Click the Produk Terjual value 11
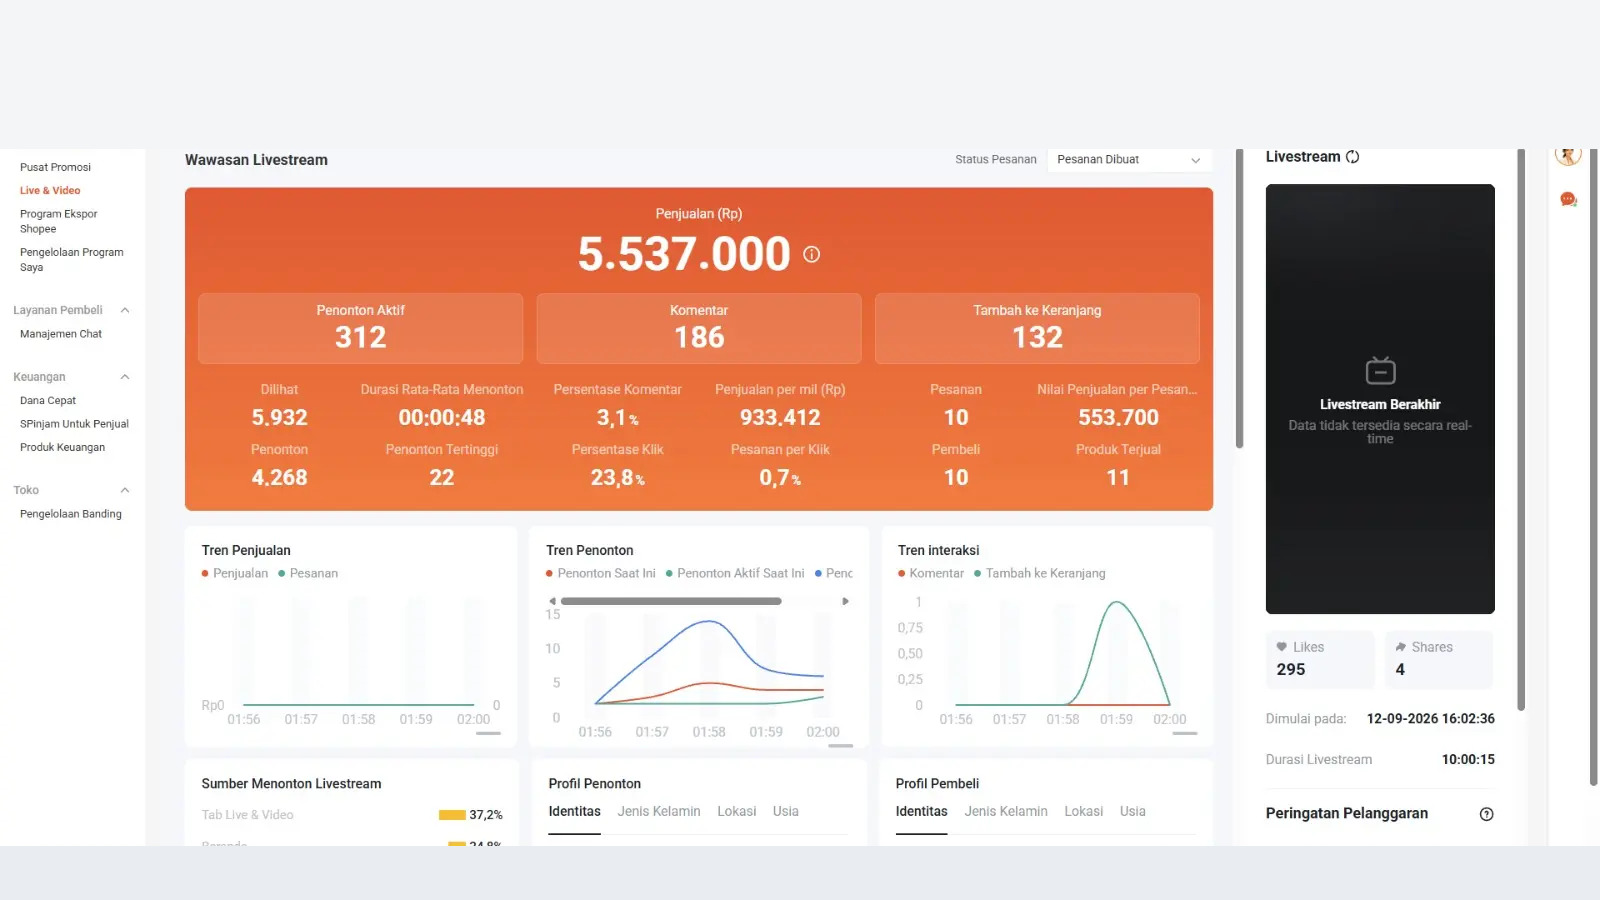This screenshot has height=900, width=1600. [x=1118, y=478]
